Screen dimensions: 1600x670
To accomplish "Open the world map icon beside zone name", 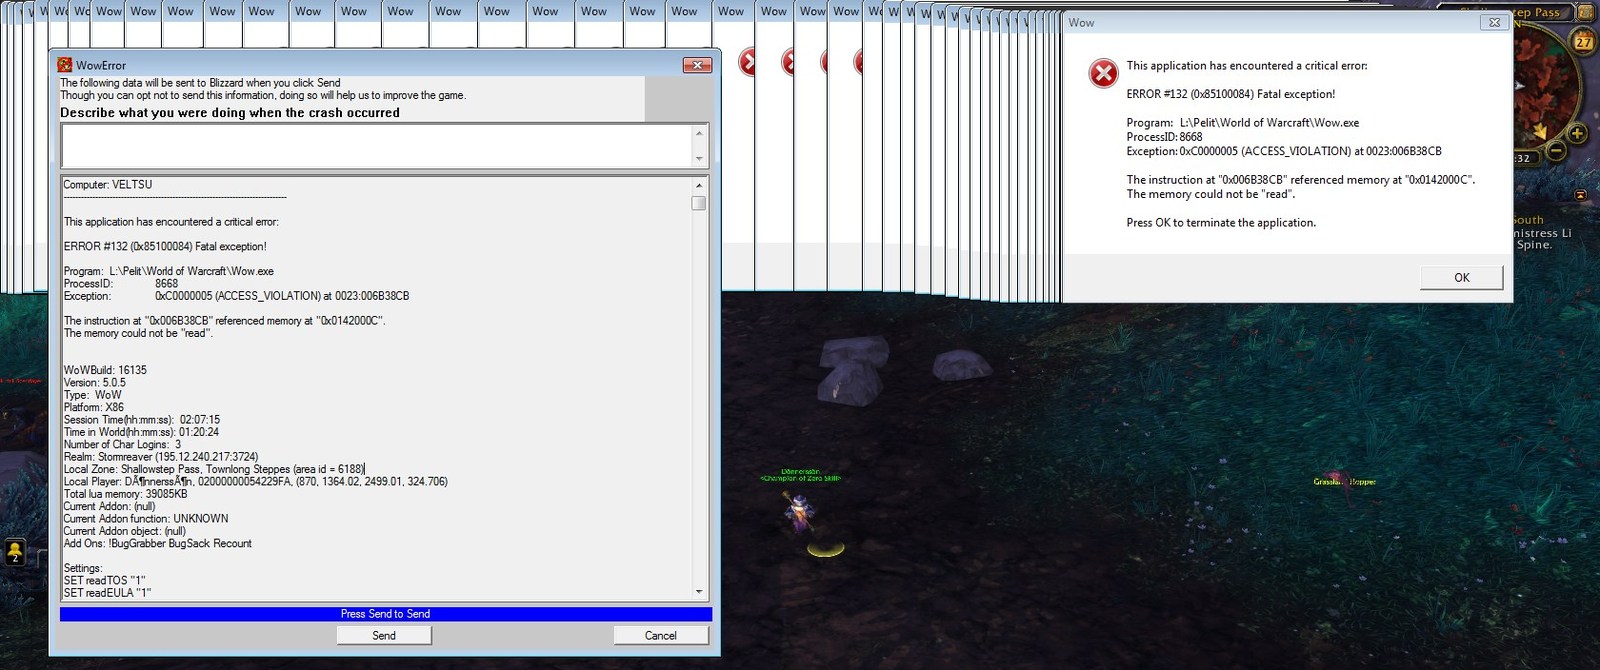I will (1586, 12).
